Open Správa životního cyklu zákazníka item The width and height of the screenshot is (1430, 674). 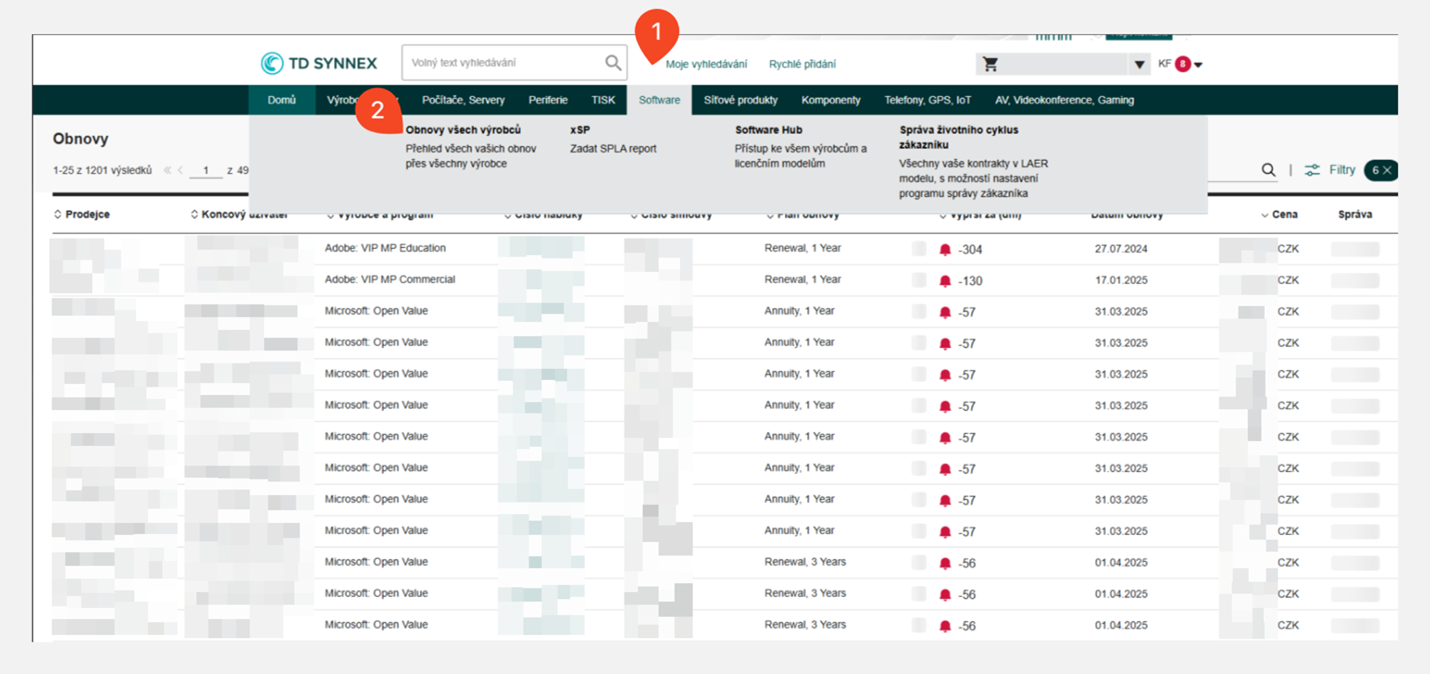tap(959, 137)
